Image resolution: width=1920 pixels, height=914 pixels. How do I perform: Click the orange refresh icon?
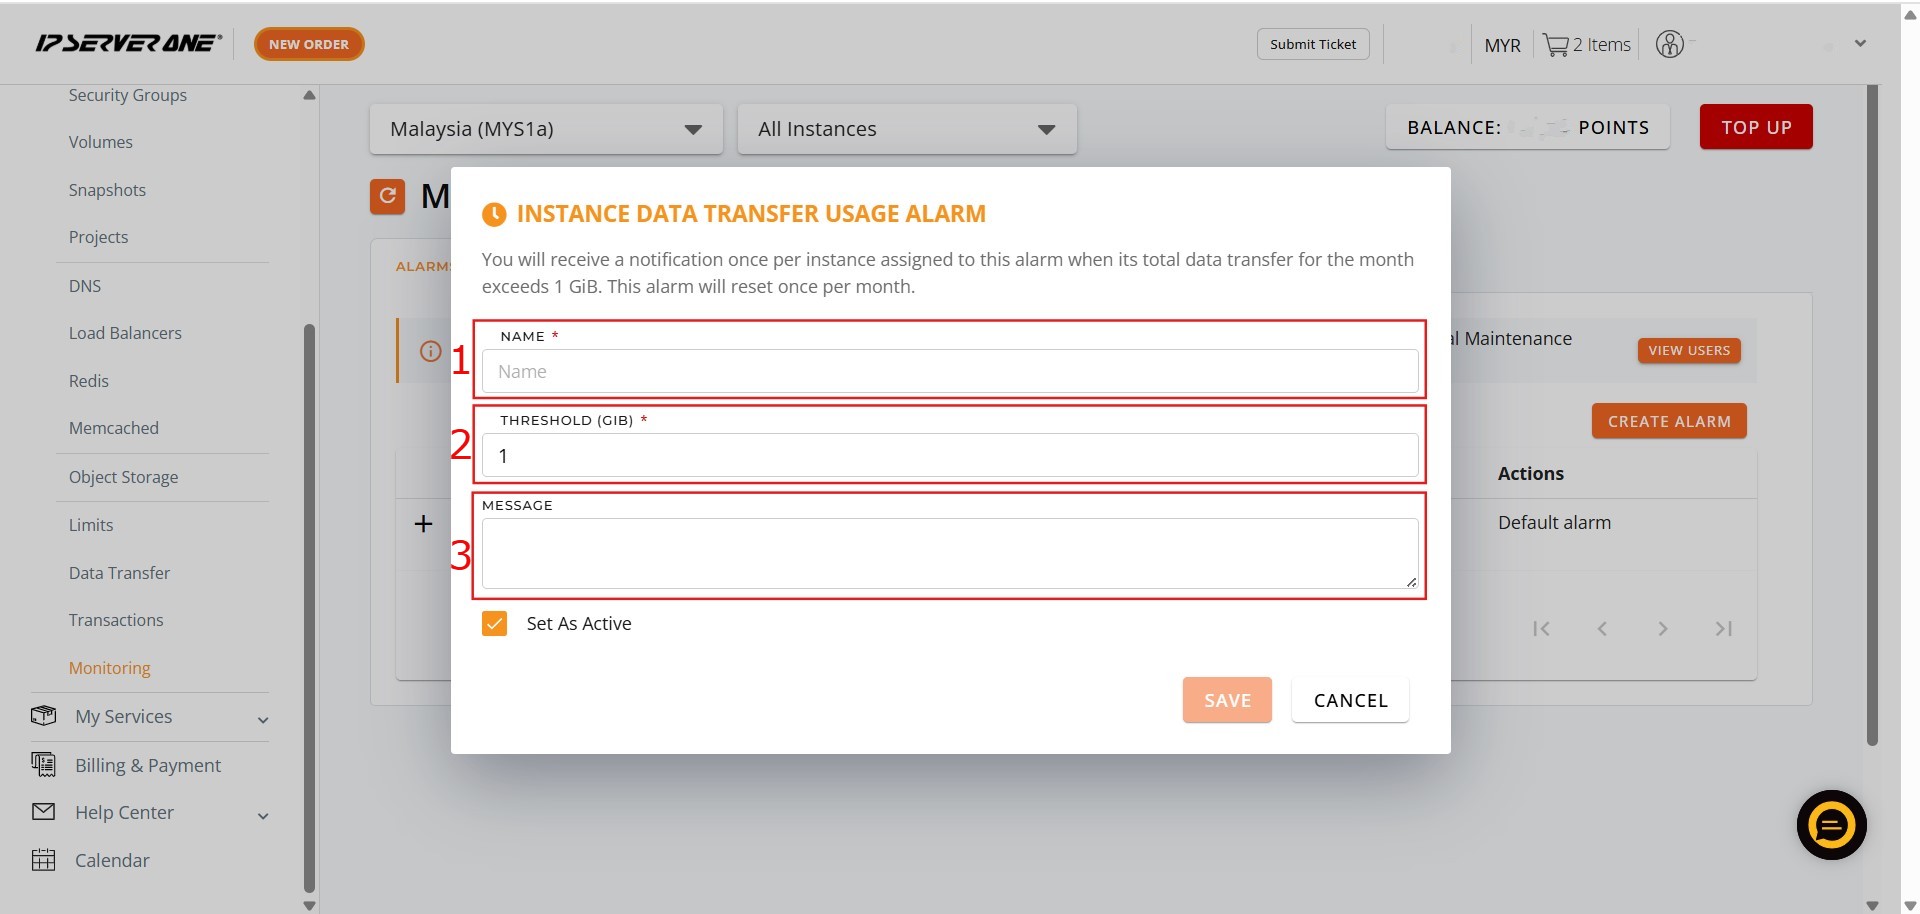tap(387, 196)
